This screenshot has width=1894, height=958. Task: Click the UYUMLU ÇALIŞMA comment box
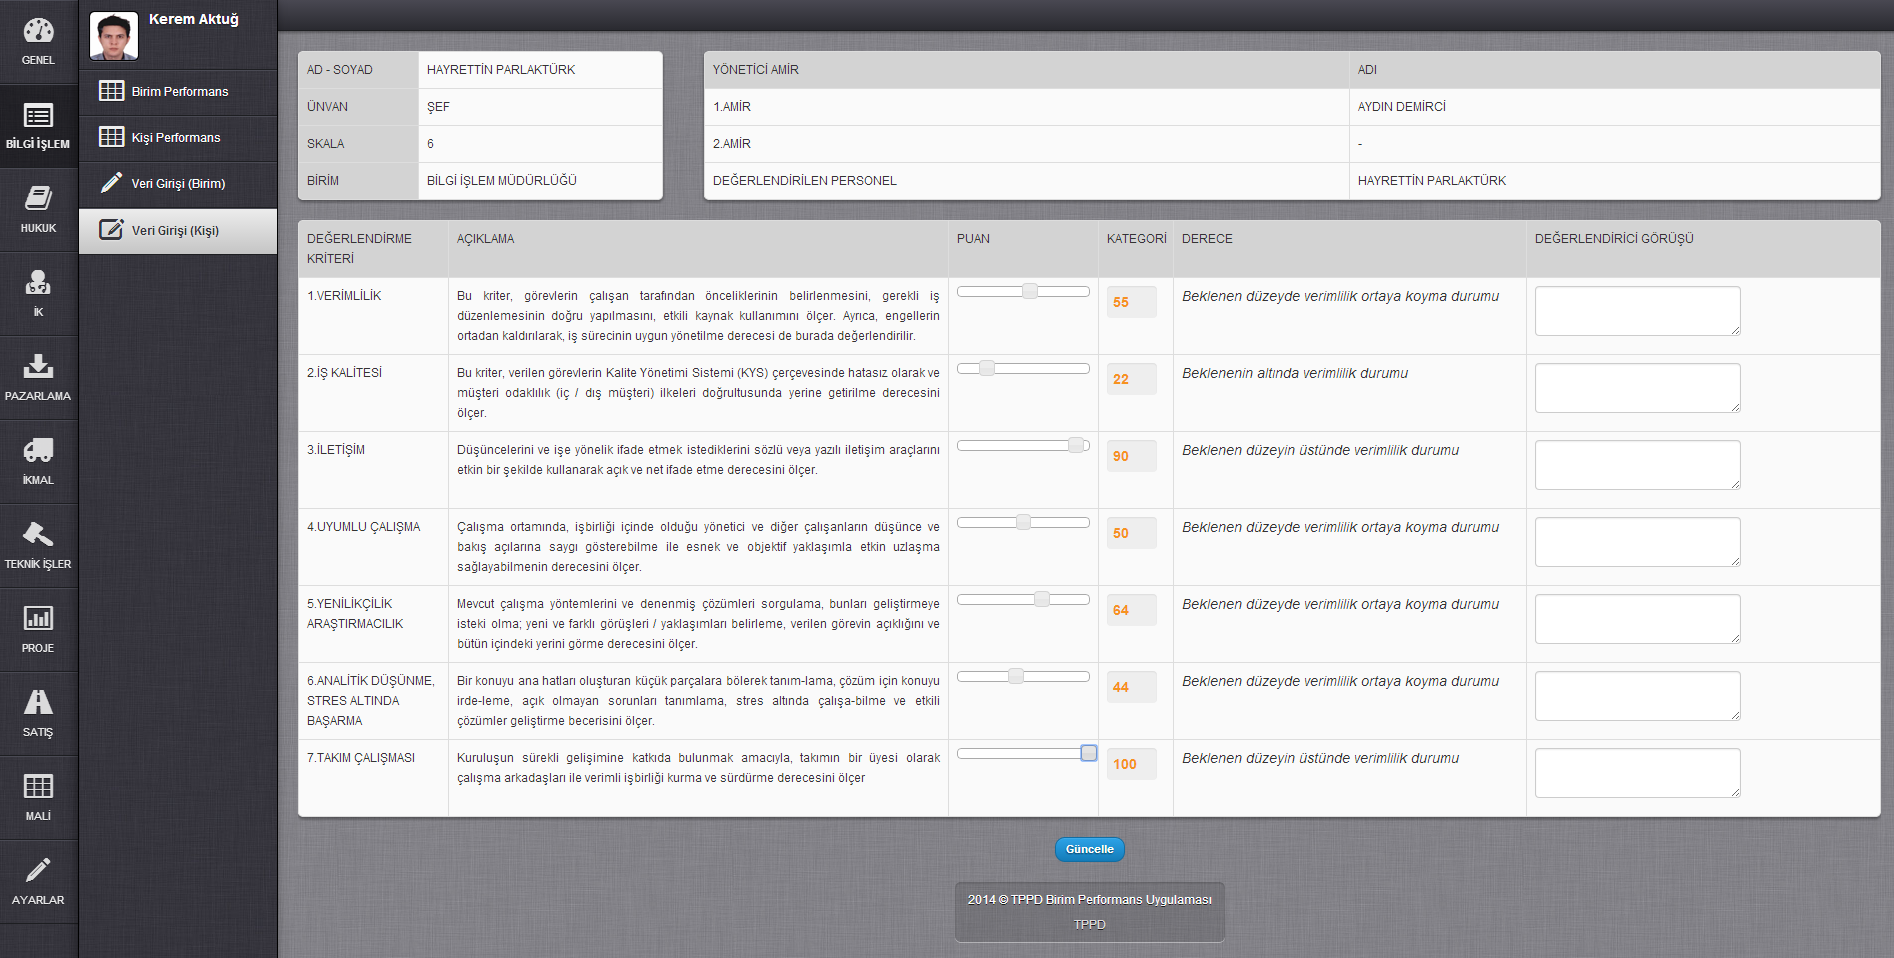pos(1637,542)
